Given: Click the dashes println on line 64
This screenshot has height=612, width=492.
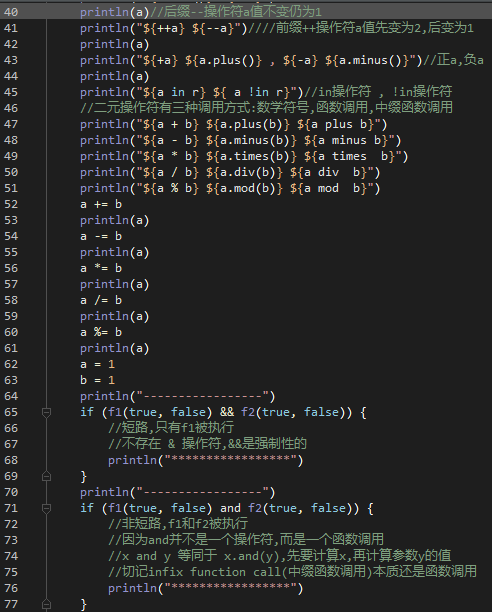Looking at the screenshot, I should [178, 396].
